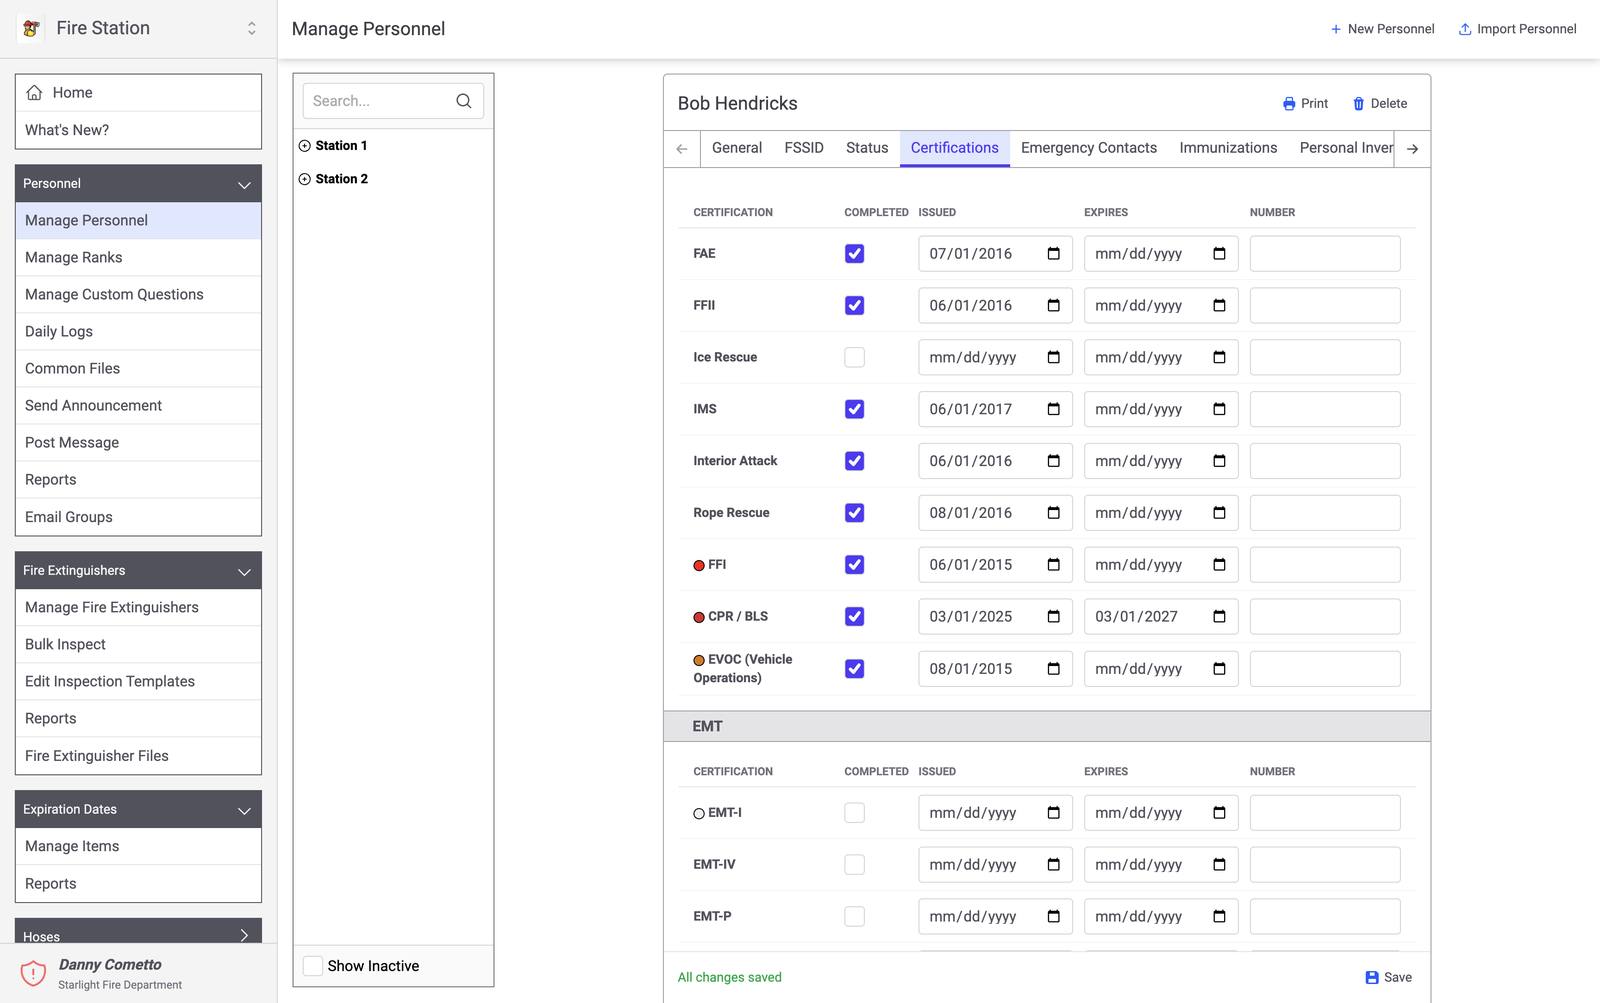The width and height of the screenshot is (1600, 1003).
Task: Click the Fire Station logo icon
Action: coord(31,29)
